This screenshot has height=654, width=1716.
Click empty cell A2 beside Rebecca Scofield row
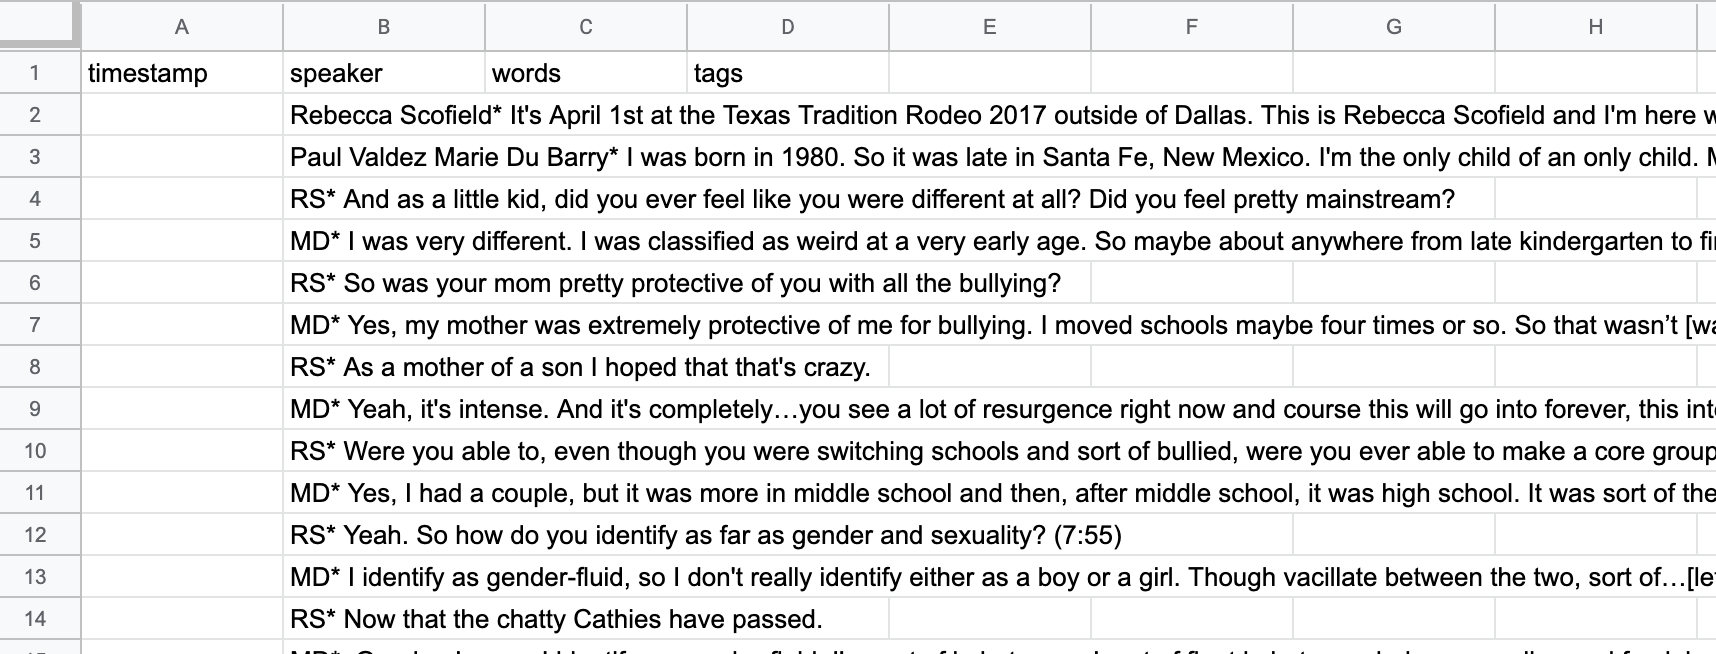point(182,115)
